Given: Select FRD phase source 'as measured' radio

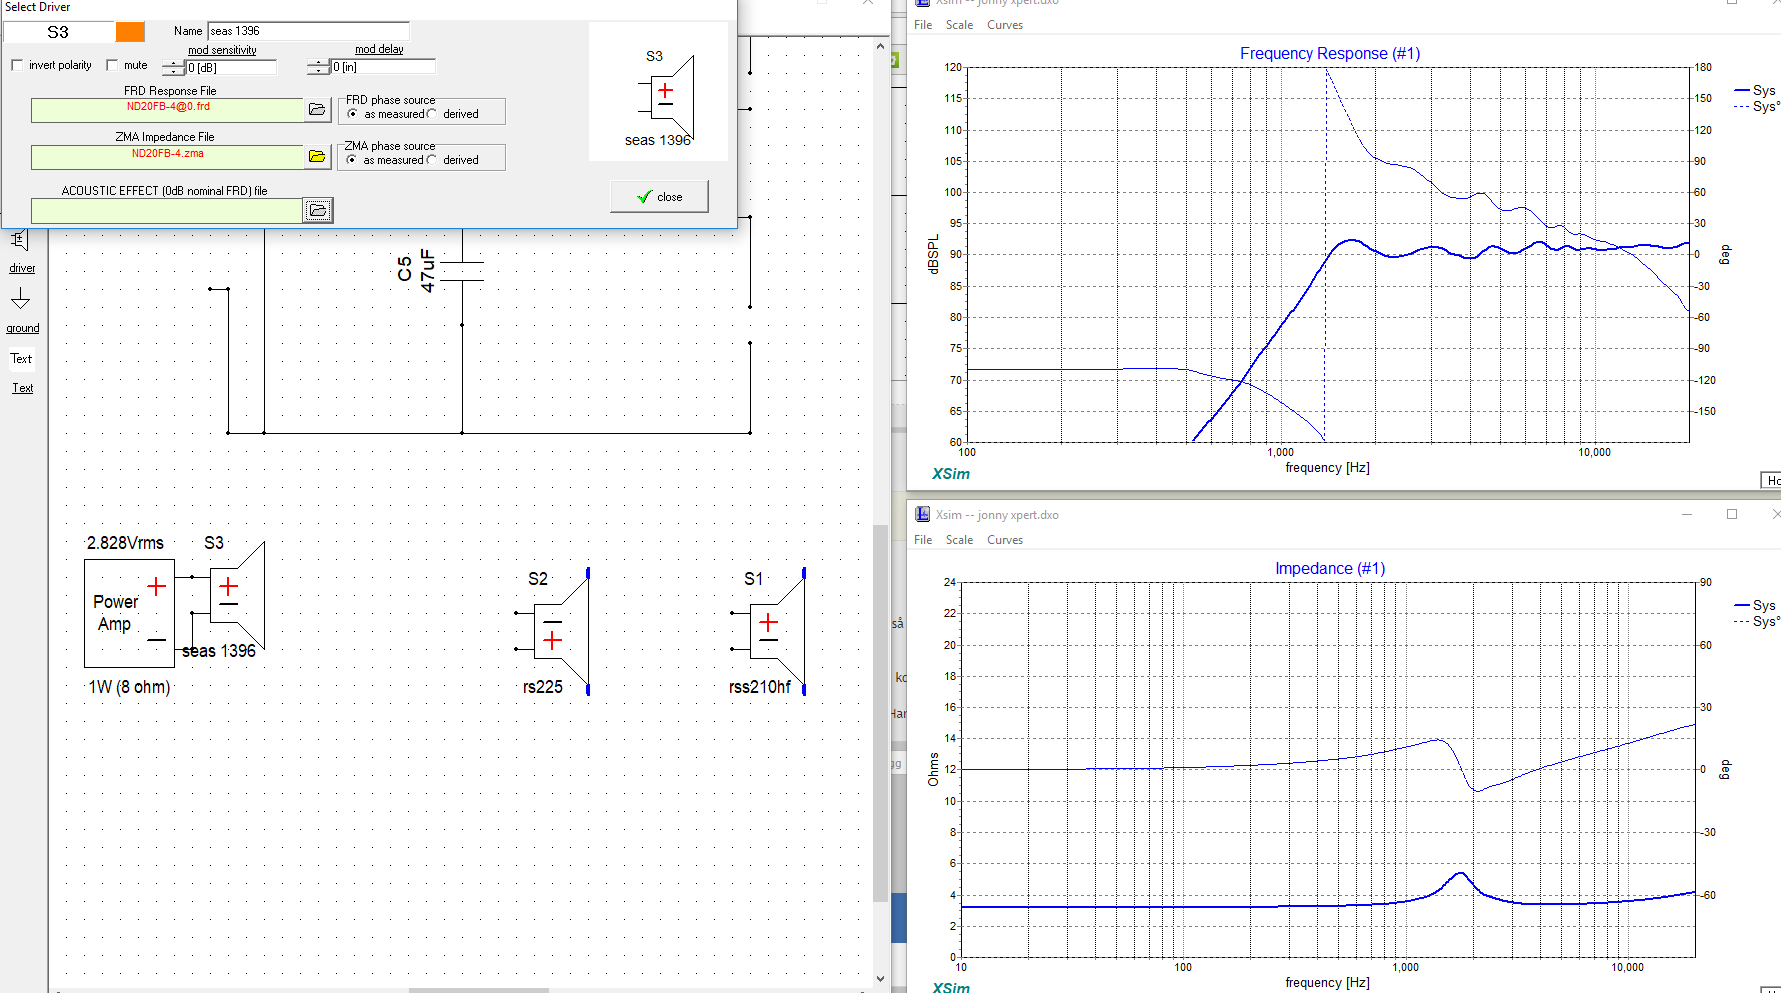Looking at the screenshot, I should coord(353,114).
